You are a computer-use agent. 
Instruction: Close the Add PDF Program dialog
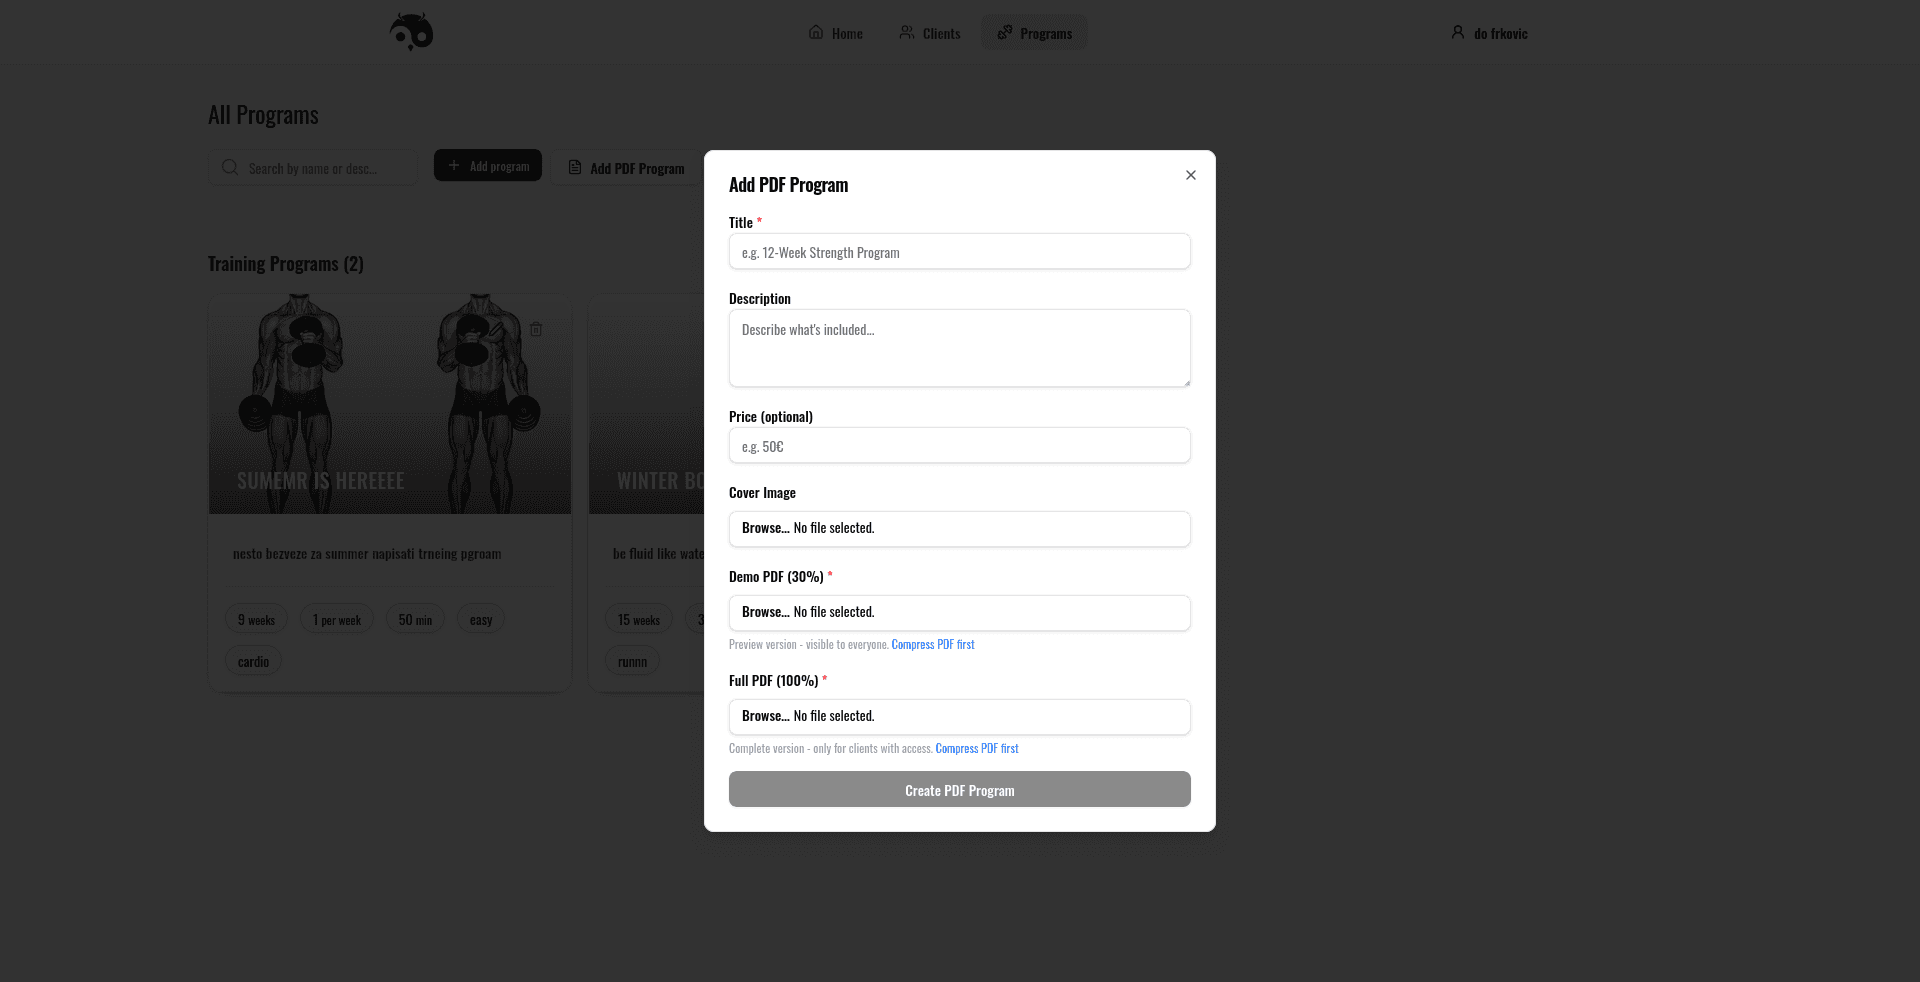point(1190,175)
